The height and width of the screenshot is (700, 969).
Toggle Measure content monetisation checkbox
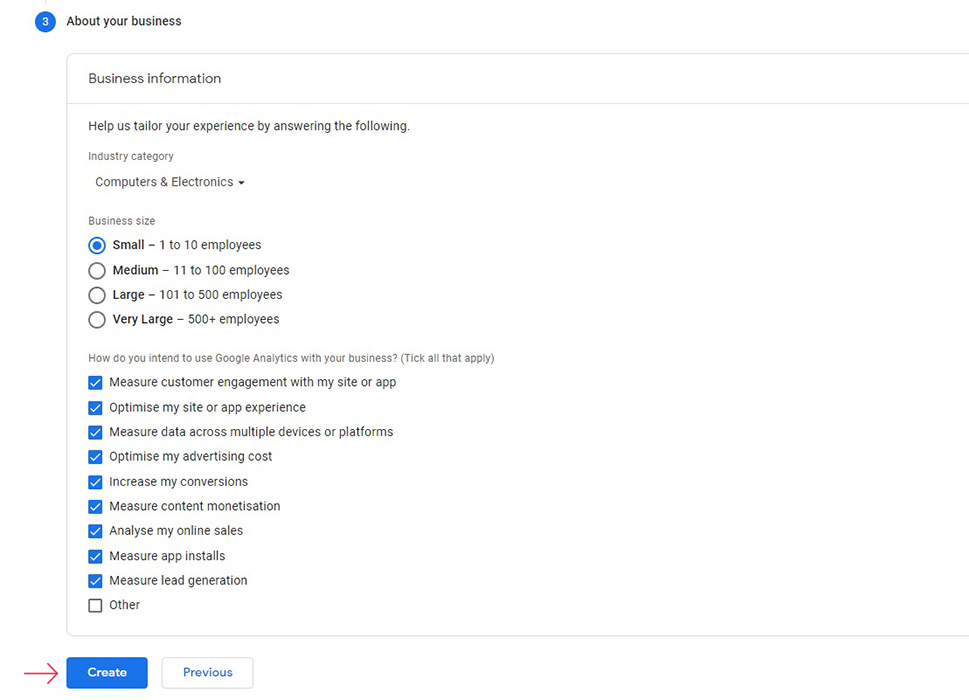coord(95,507)
